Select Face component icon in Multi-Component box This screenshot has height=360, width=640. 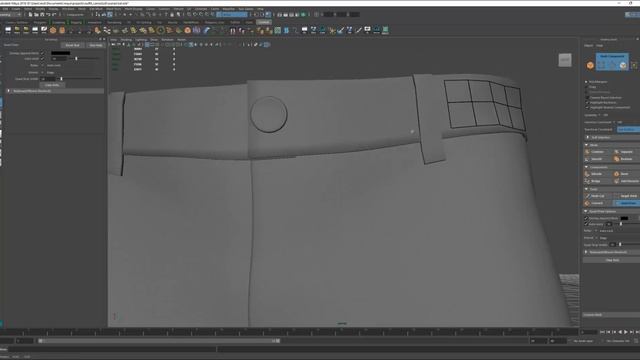(623, 65)
